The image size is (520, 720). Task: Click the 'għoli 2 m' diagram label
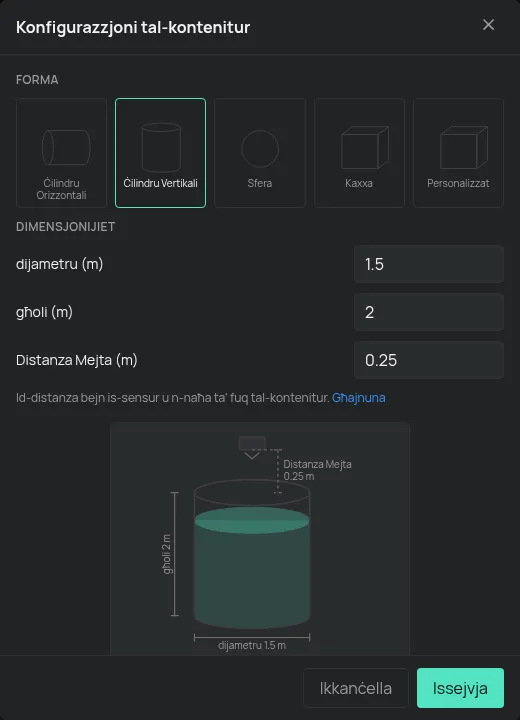click(x=167, y=554)
